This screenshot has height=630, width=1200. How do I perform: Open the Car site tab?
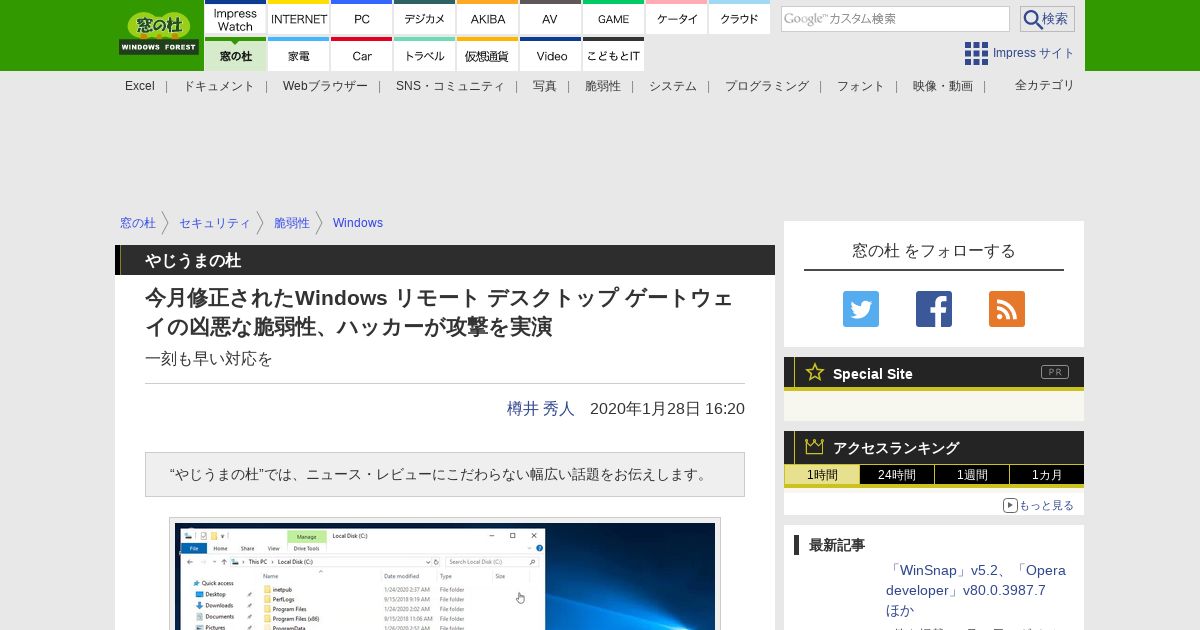[362, 55]
